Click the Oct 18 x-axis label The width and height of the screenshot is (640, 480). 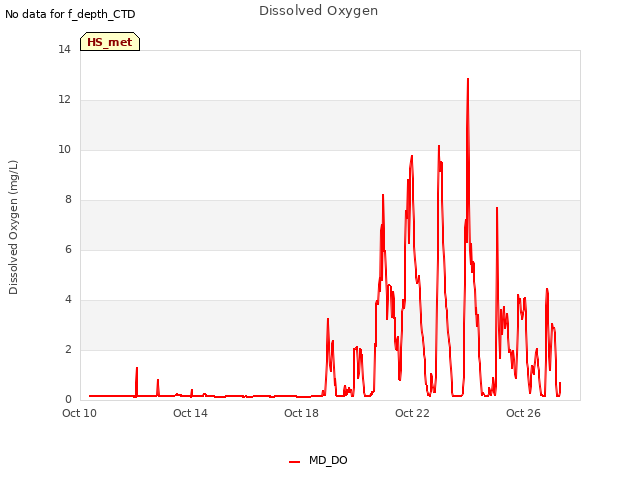[301, 413]
